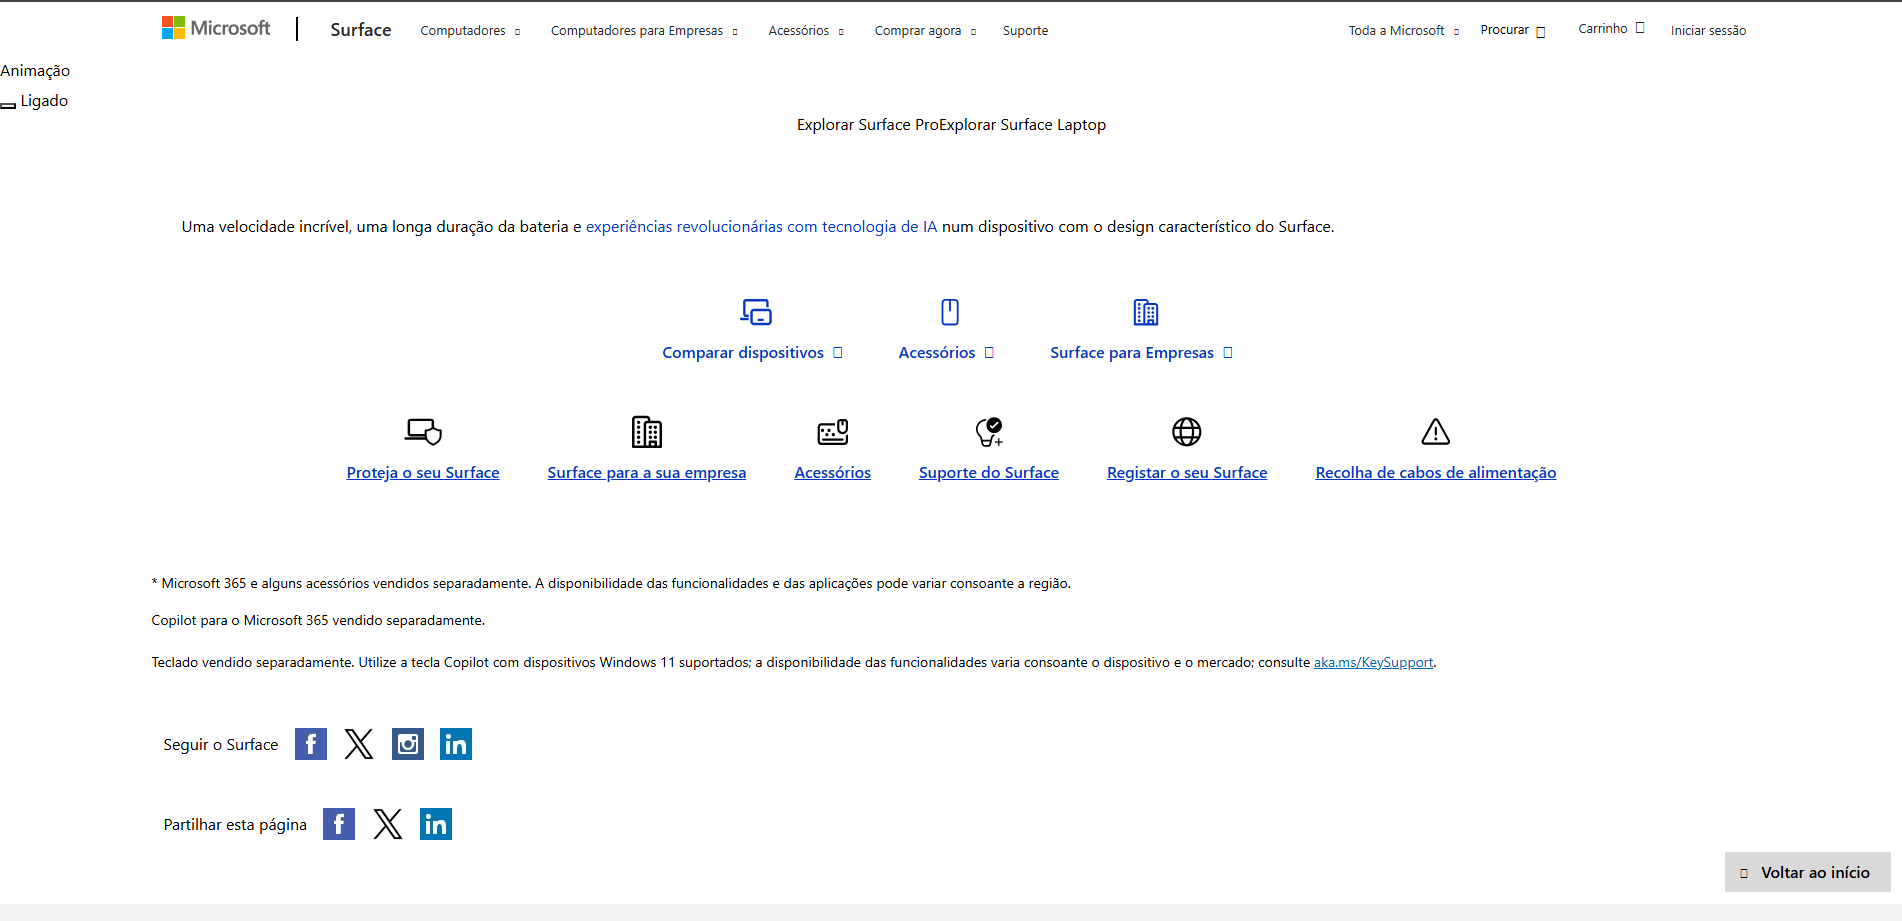Viewport: 1902px width, 921px height.
Task: Follow Surface on LinkedIn
Action: pos(456,744)
